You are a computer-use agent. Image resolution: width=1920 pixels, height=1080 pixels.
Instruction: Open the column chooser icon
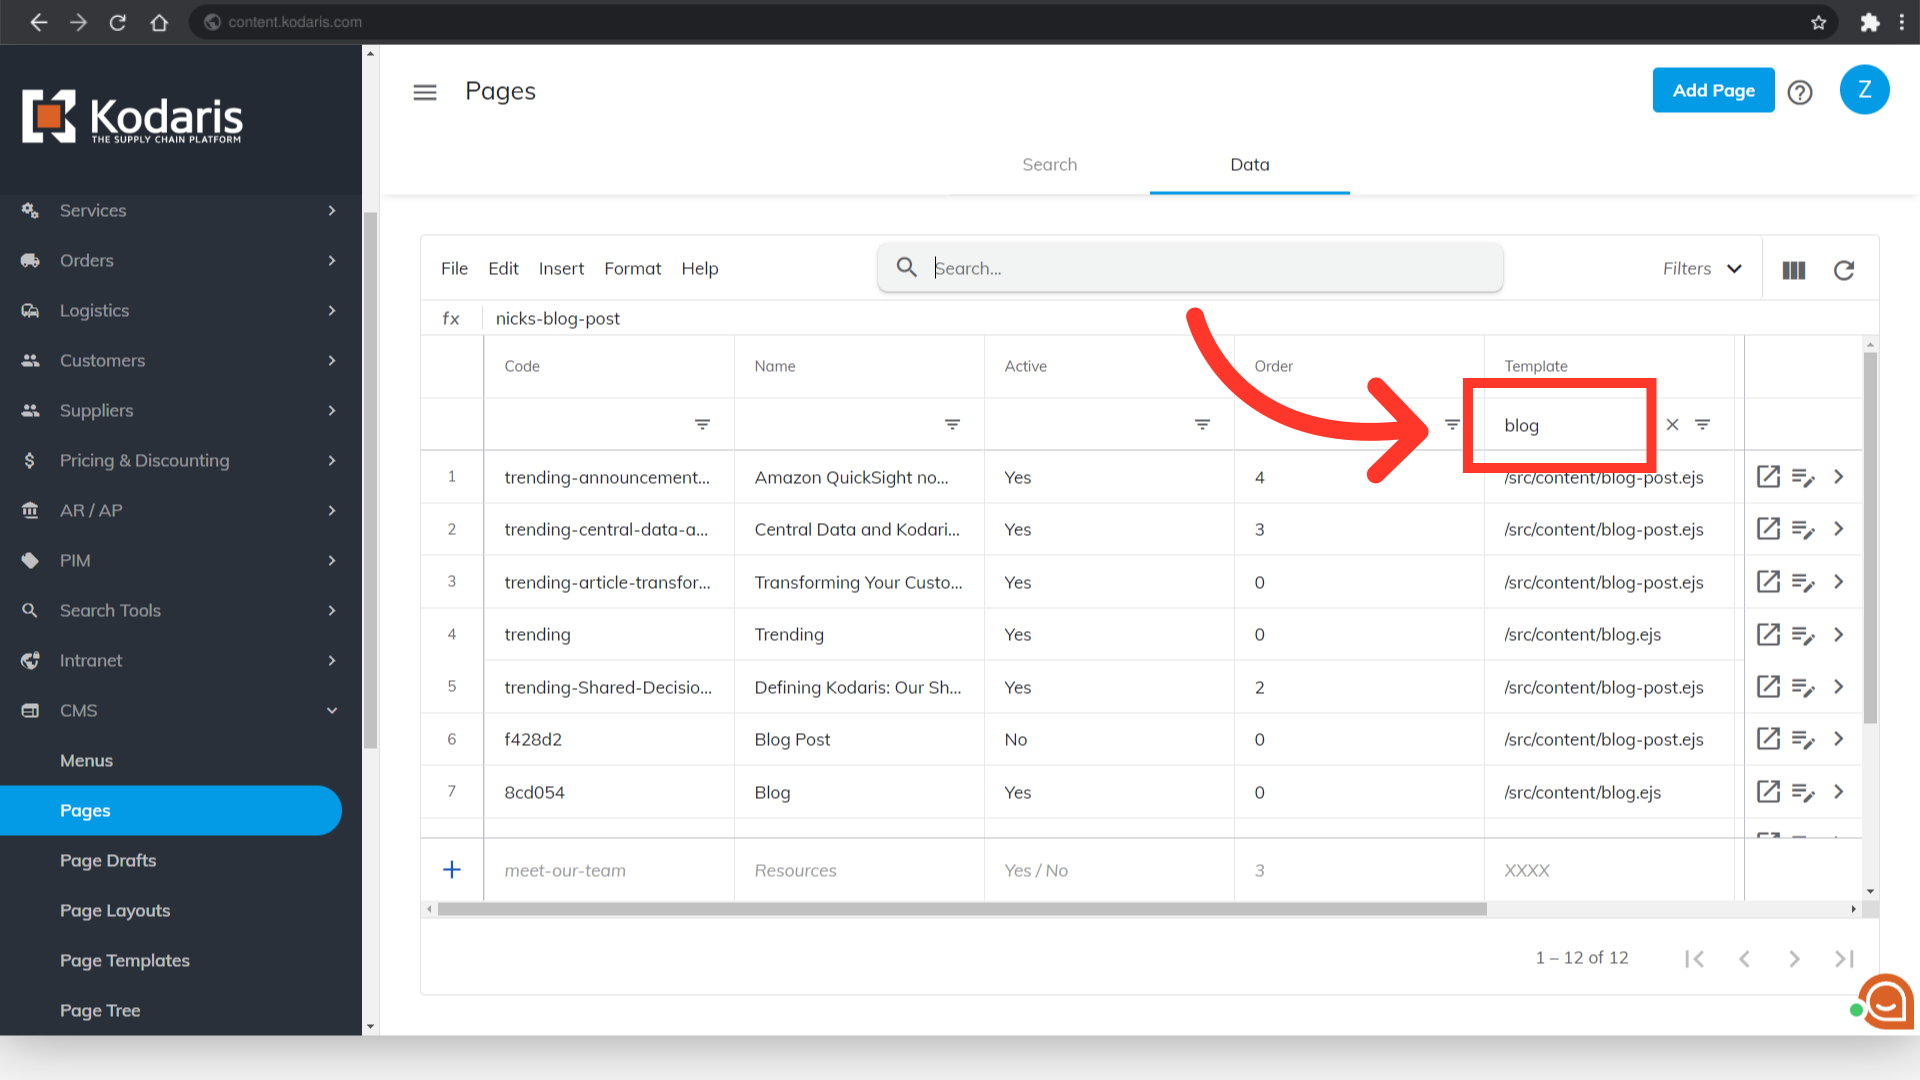(1794, 270)
